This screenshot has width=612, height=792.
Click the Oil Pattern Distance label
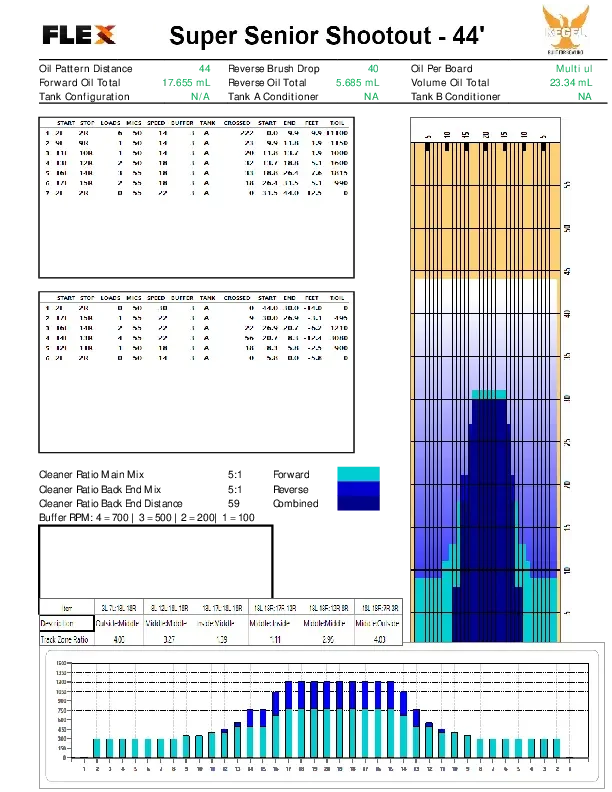click(x=85, y=69)
